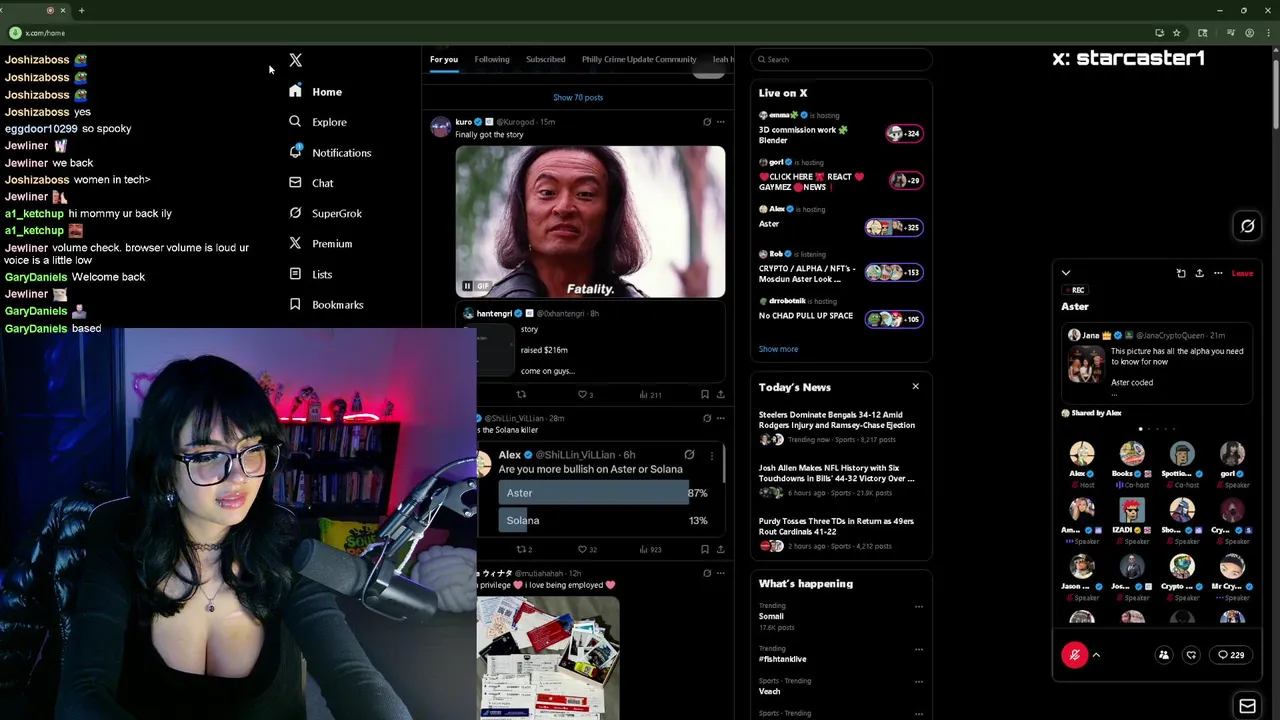Open Notifications bell in the sidebar
1280x720 pixels.
(295, 152)
